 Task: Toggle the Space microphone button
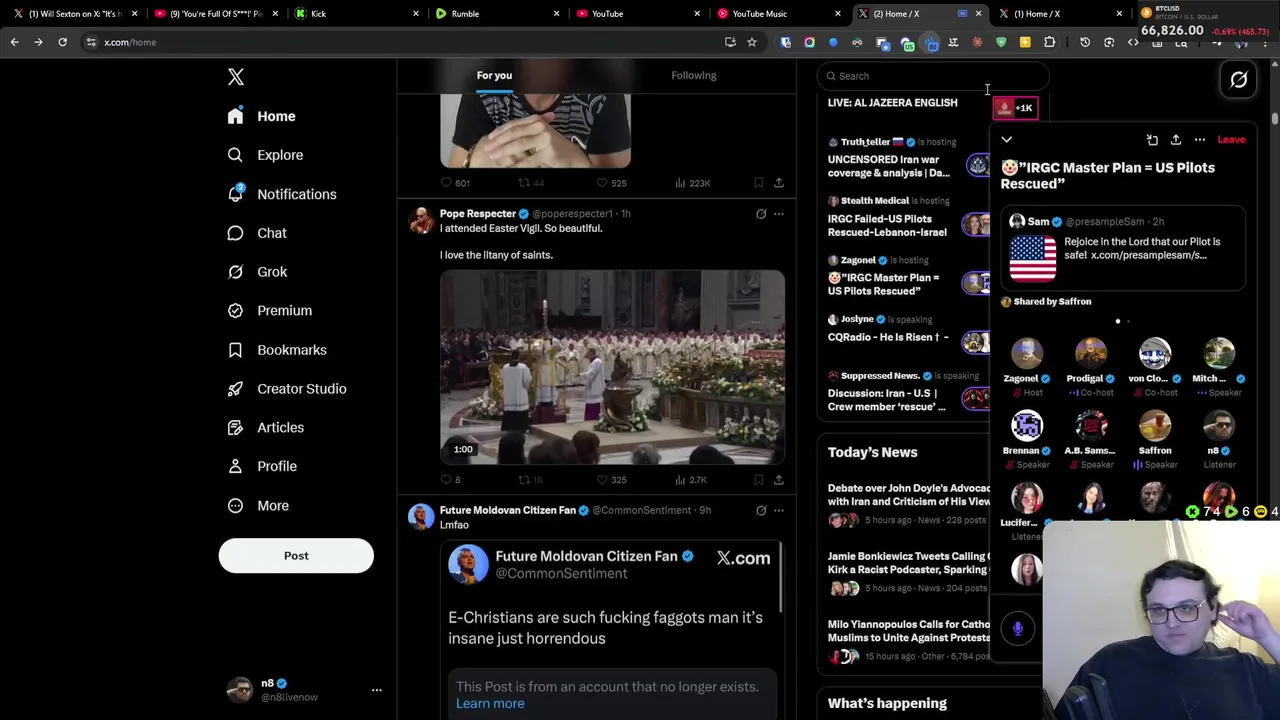click(1018, 628)
